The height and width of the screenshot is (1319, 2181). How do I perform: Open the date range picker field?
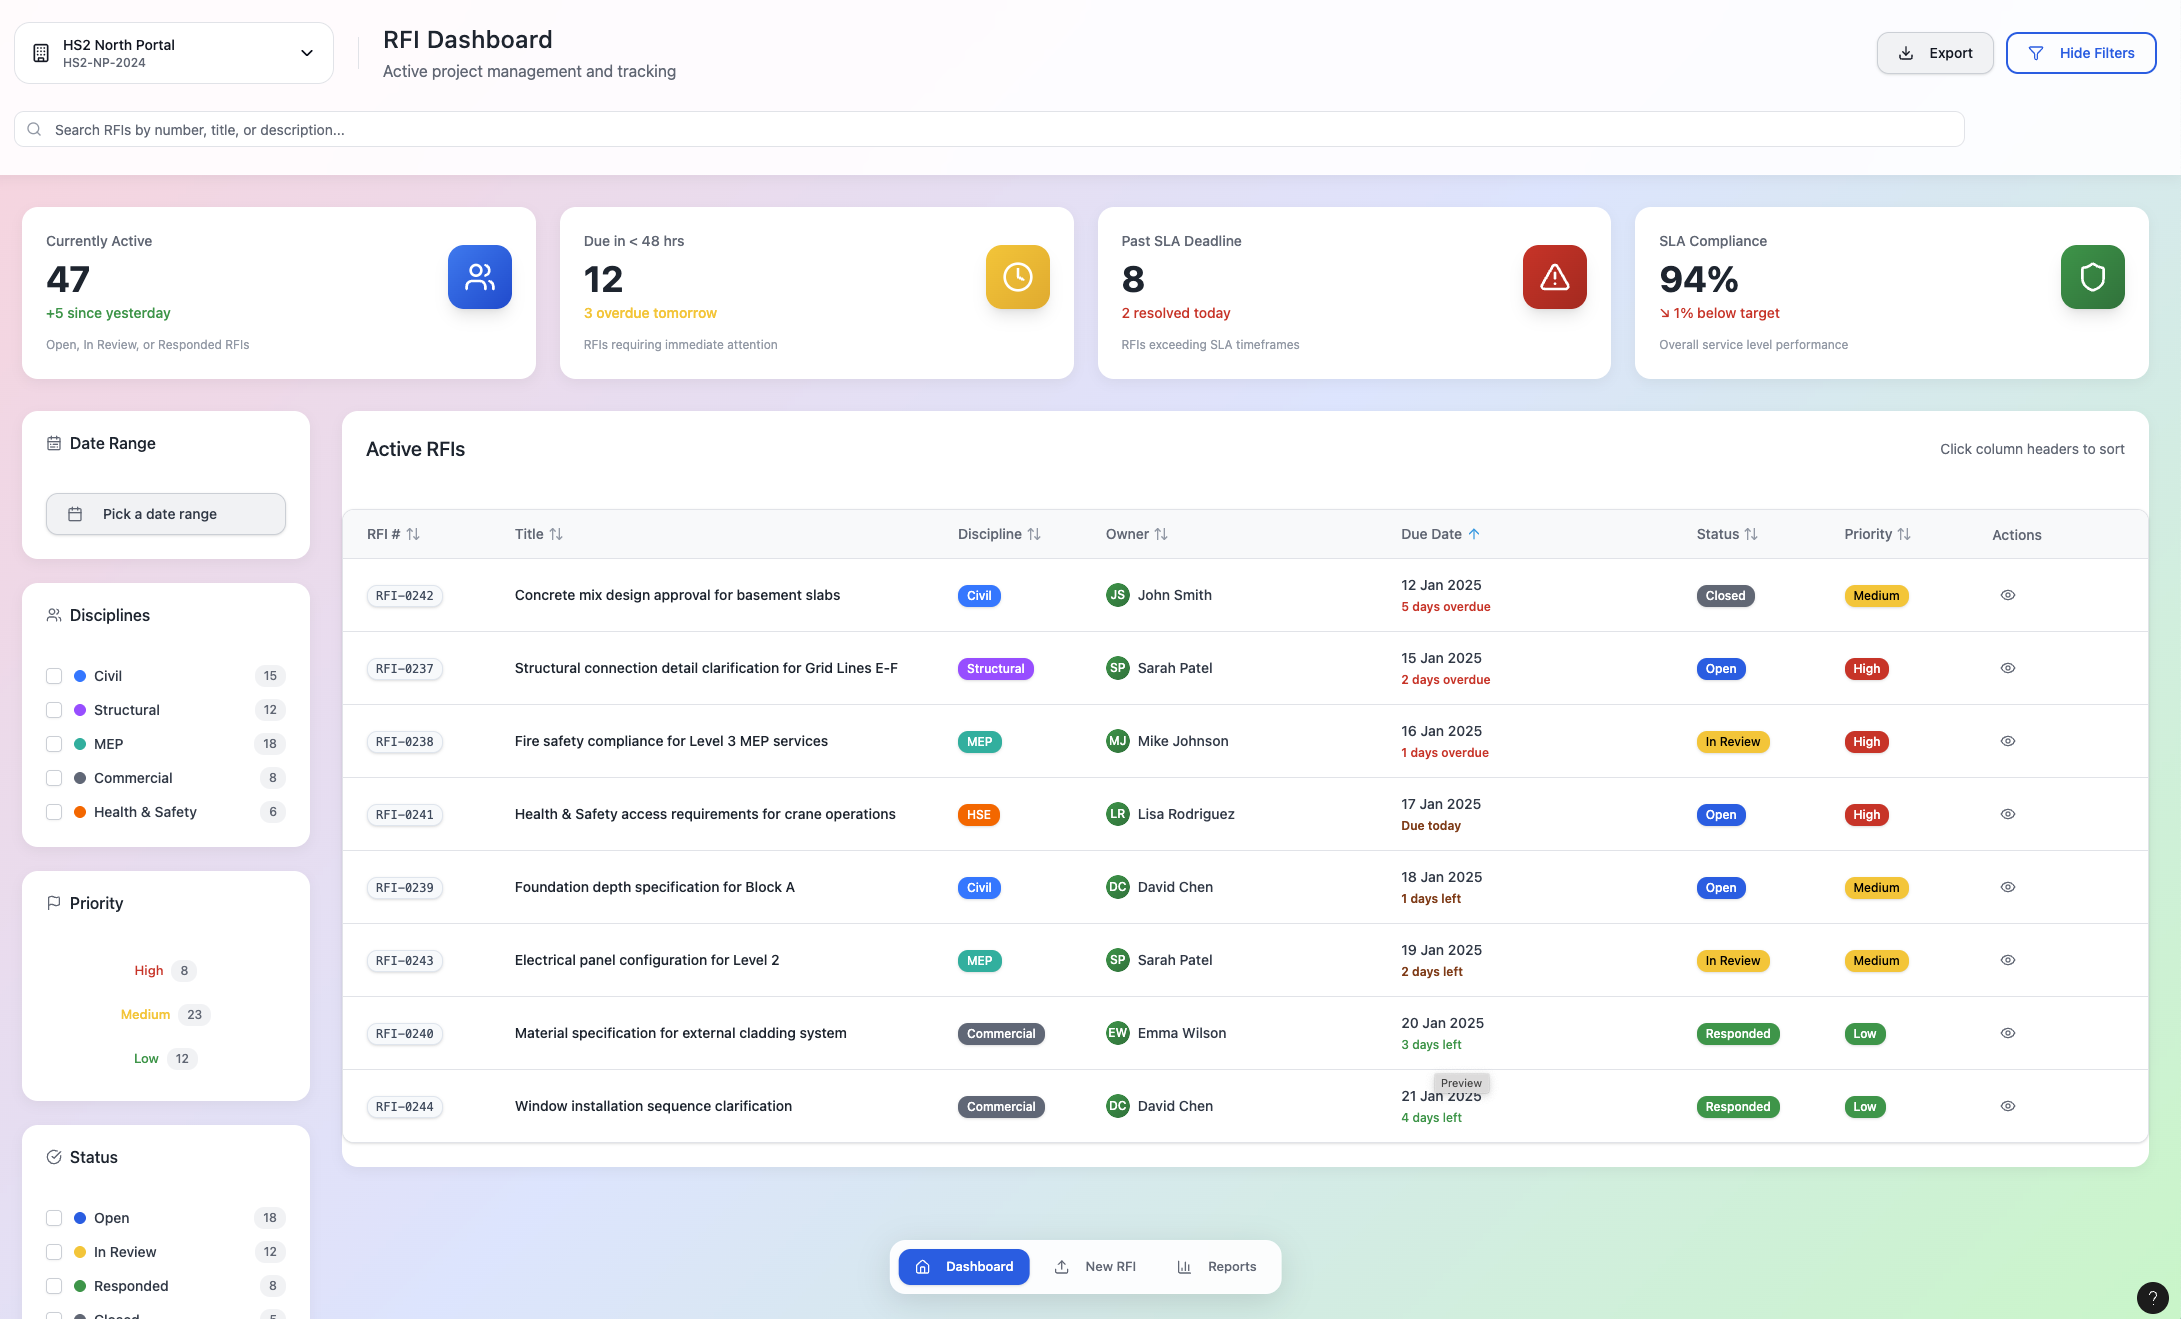(x=165, y=513)
